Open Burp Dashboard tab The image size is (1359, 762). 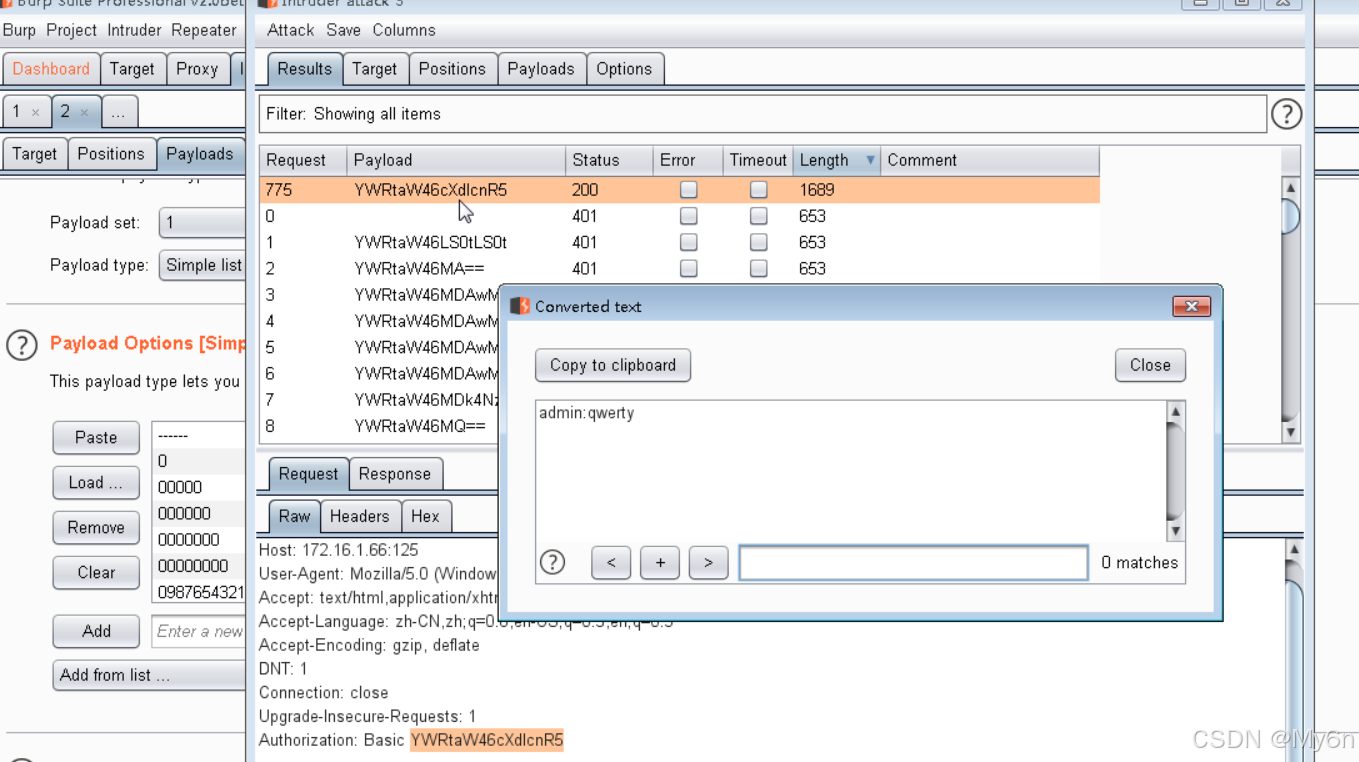(x=51, y=69)
